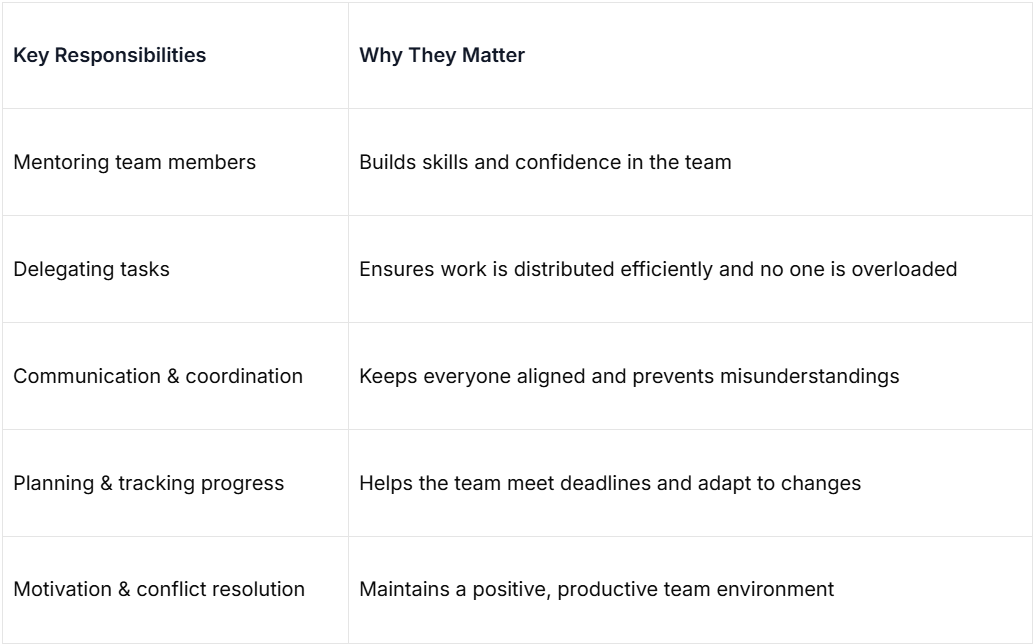Click the word "confidence" in the table
The width and height of the screenshot is (1034, 644).
[x=562, y=162]
